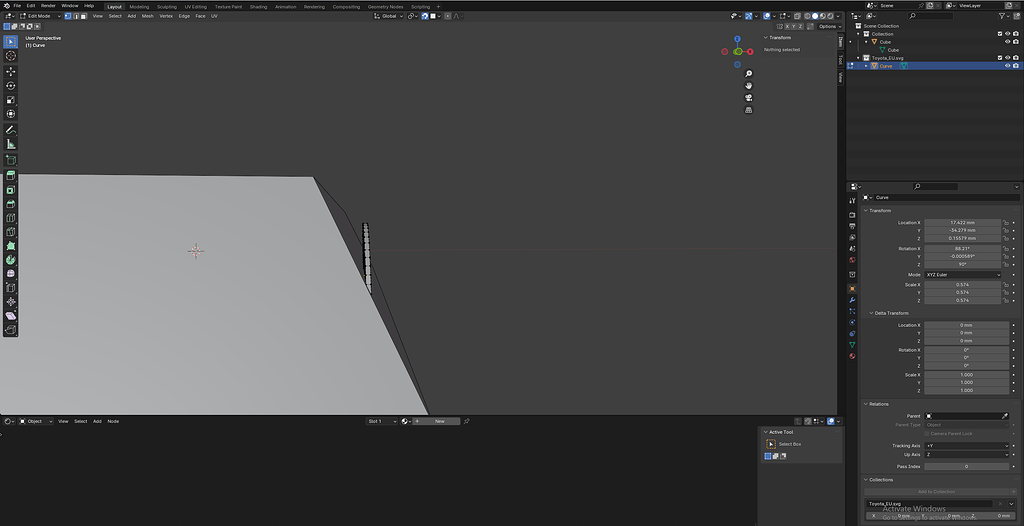Activate the Extrude Region tool
Viewport: 1024px width, 526px height.
pyautogui.click(x=10, y=176)
